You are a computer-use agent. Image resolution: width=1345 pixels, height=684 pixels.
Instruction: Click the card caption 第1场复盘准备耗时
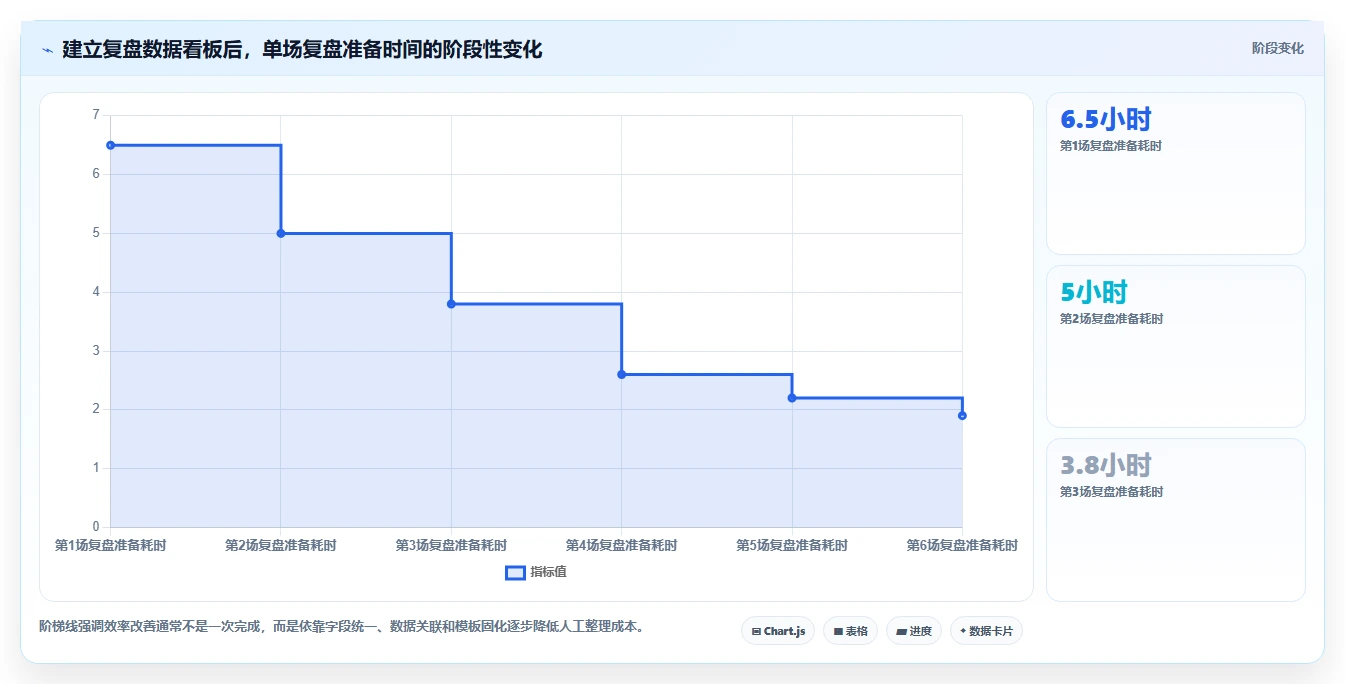[1111, 146]
